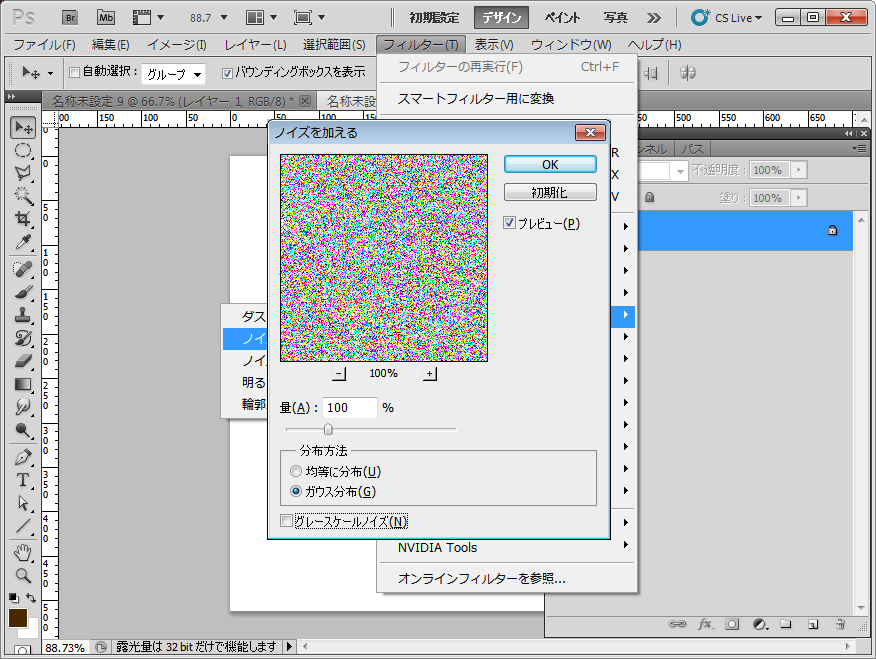Zoom out preview with the minus button
Viewport: 876px width, 659px height.
[339, 374]
